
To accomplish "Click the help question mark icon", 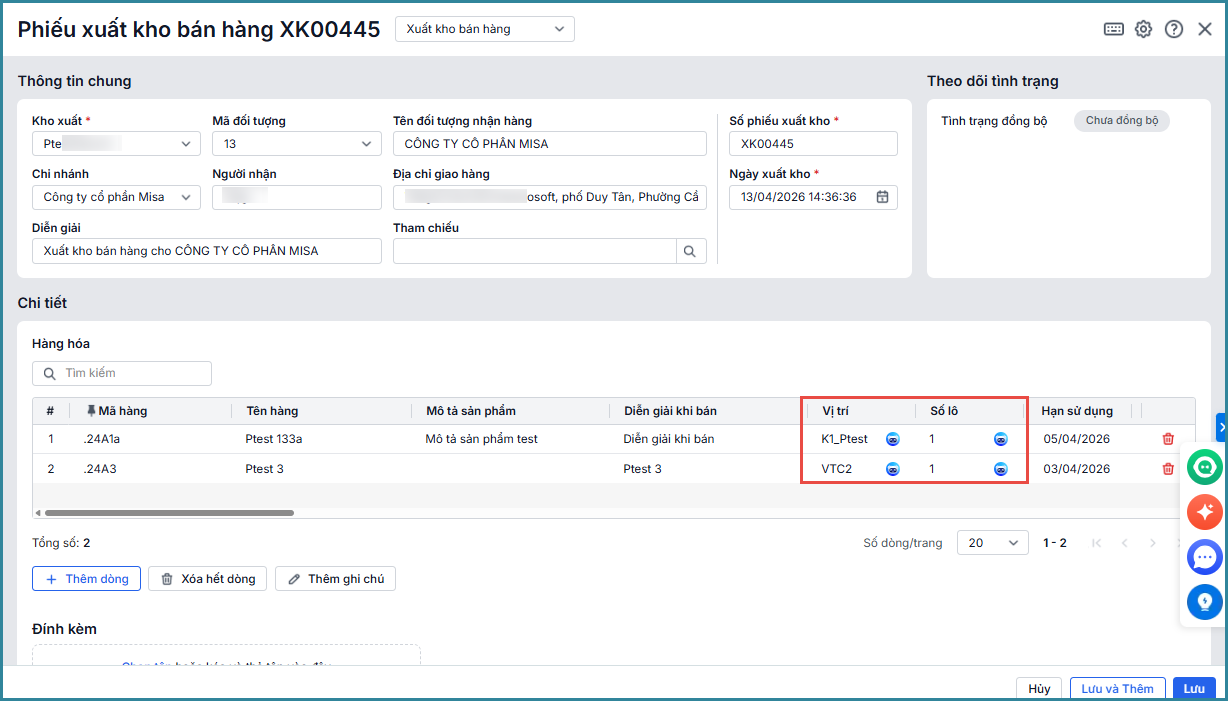I will [x=1174, y=29].
